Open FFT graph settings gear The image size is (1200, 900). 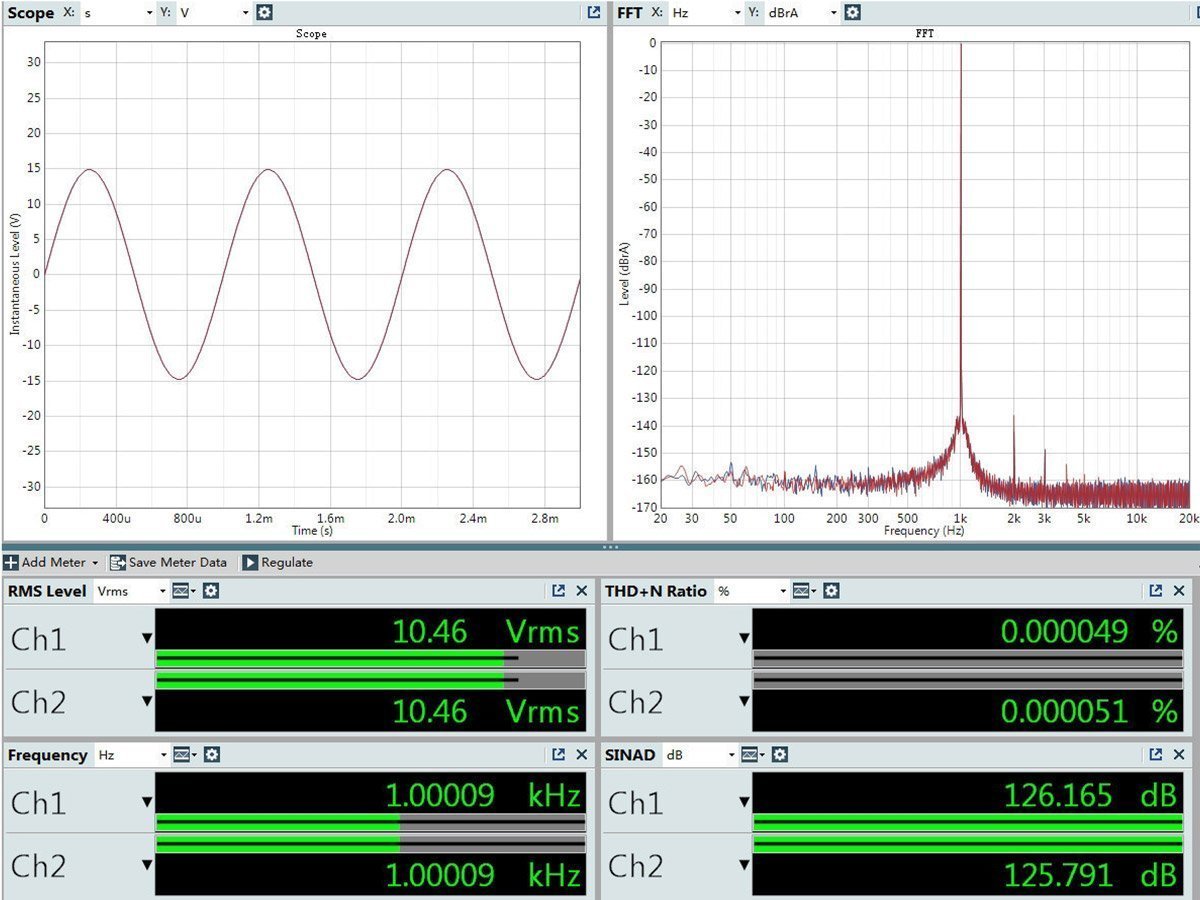tap(852, 13)
